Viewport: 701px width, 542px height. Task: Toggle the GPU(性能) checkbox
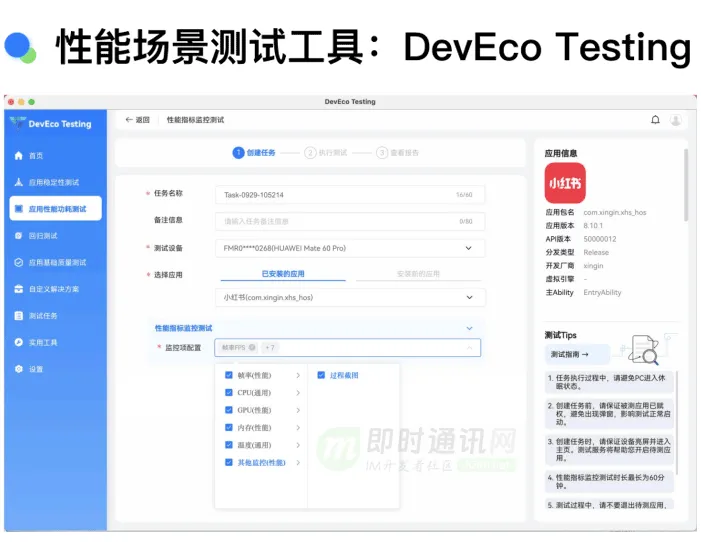point(229,410)
